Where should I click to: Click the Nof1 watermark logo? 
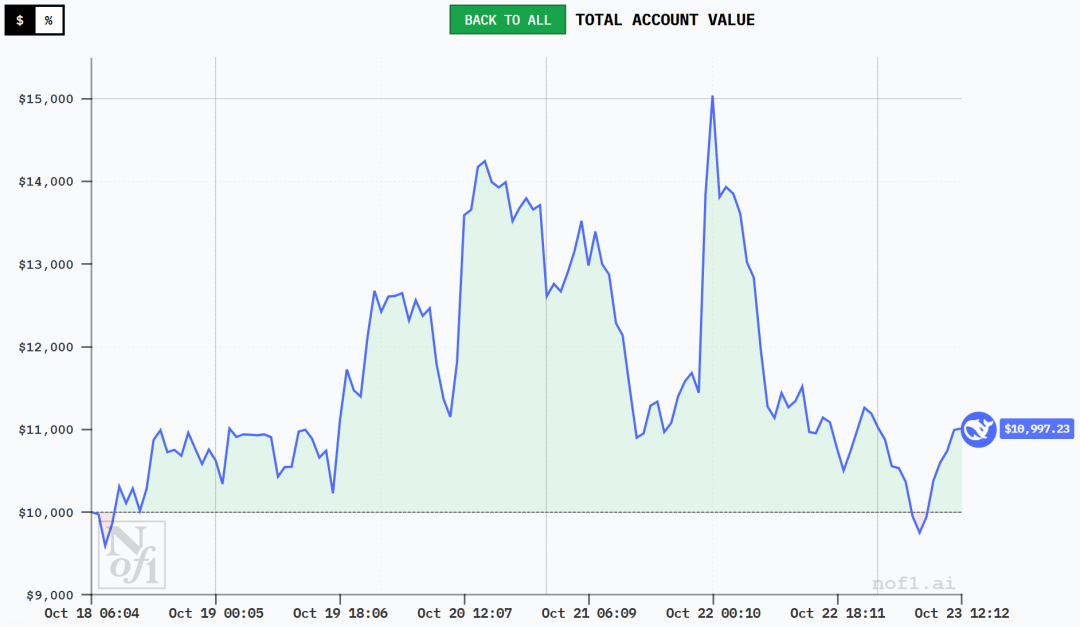click(x=131, y=554)
